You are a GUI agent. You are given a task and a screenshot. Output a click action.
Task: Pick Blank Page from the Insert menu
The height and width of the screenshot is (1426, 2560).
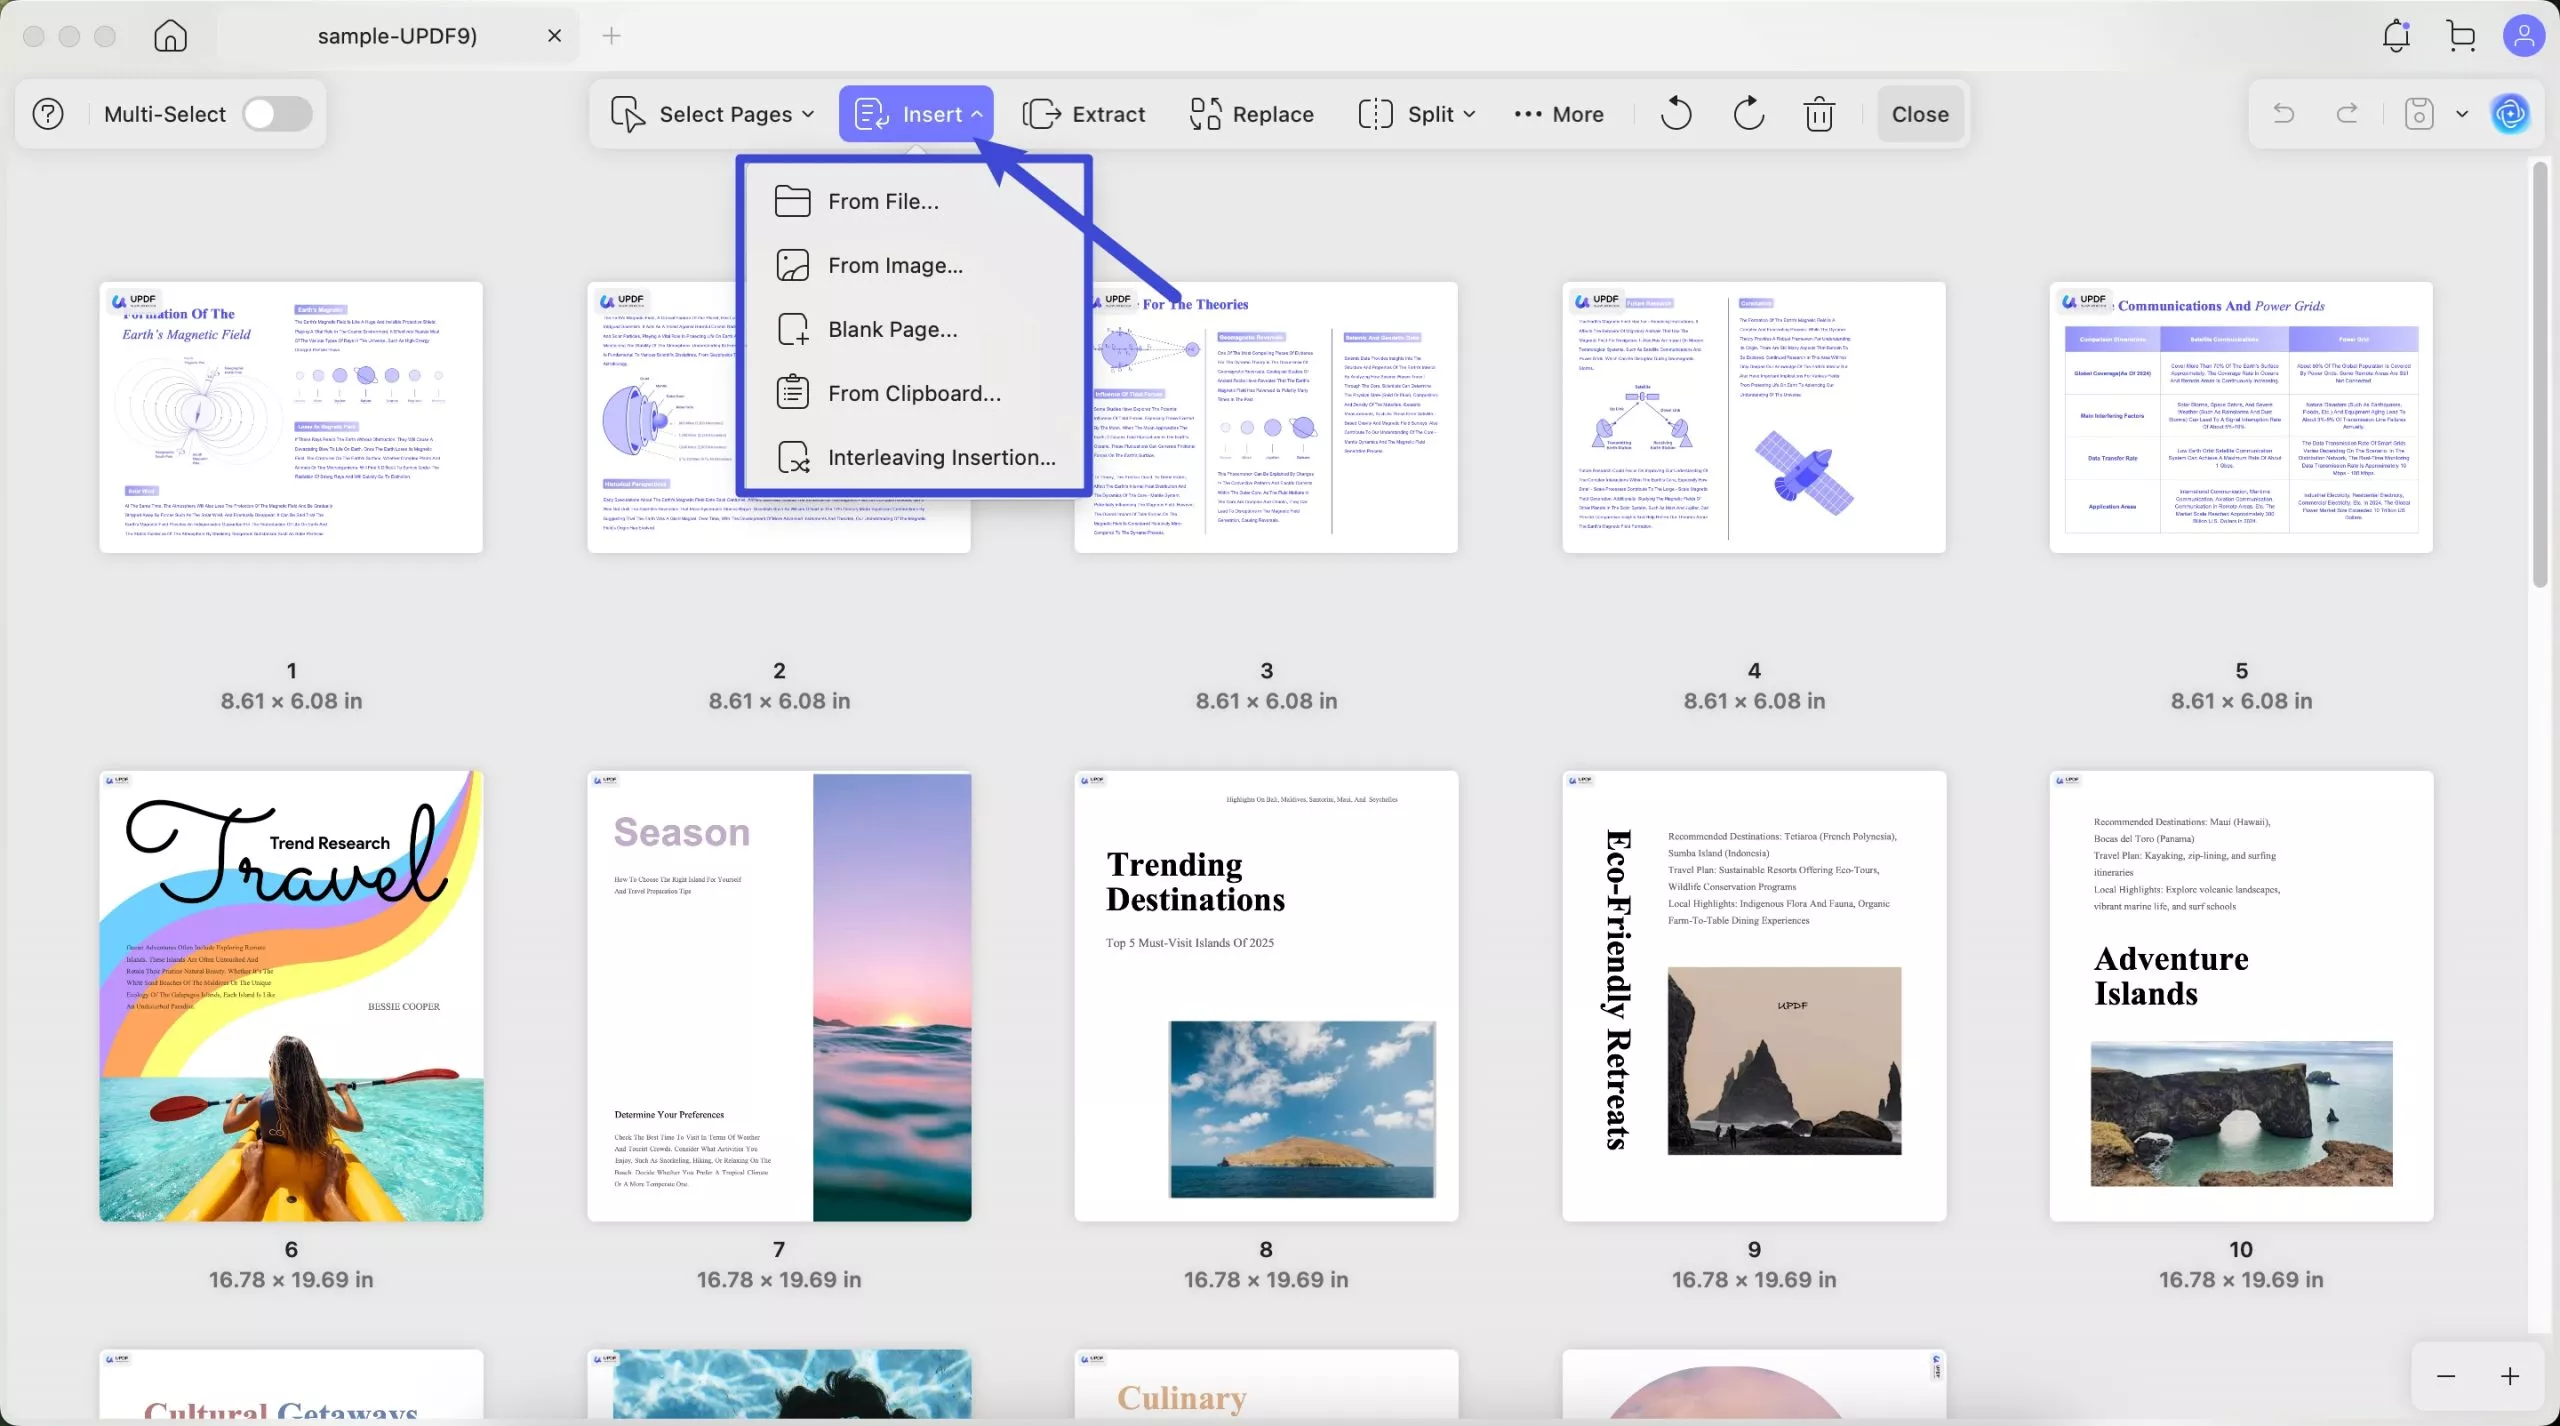point(892,330)
